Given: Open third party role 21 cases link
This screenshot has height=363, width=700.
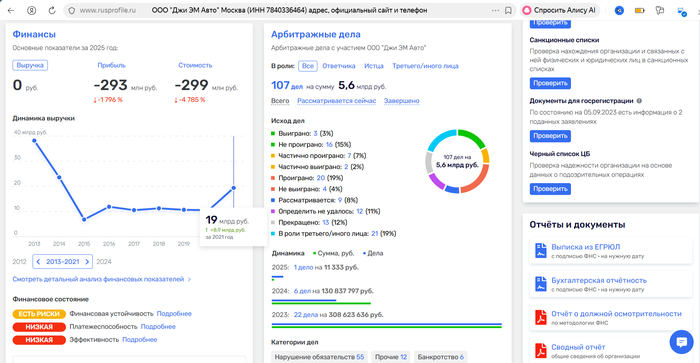Looking at the screenshot, I should point(375,234).
